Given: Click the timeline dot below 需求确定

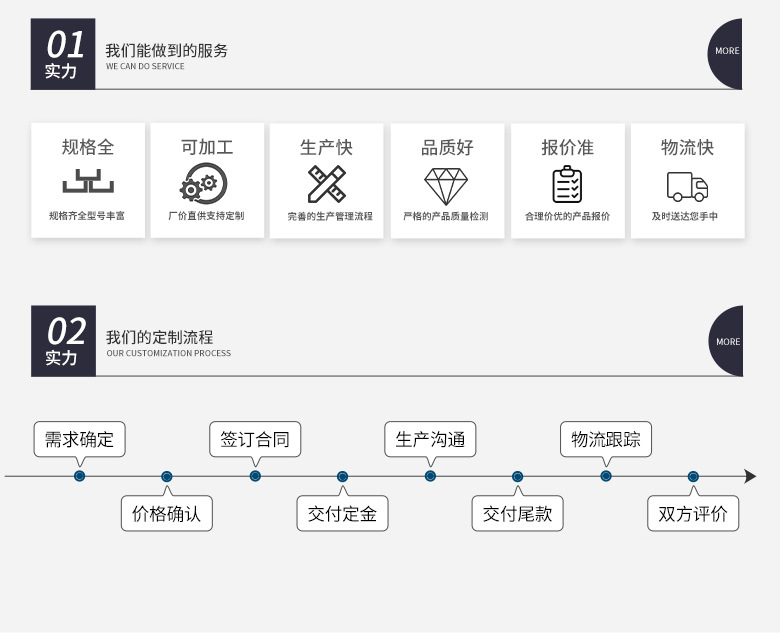Looking at the screenshot, I should point(80,476).
